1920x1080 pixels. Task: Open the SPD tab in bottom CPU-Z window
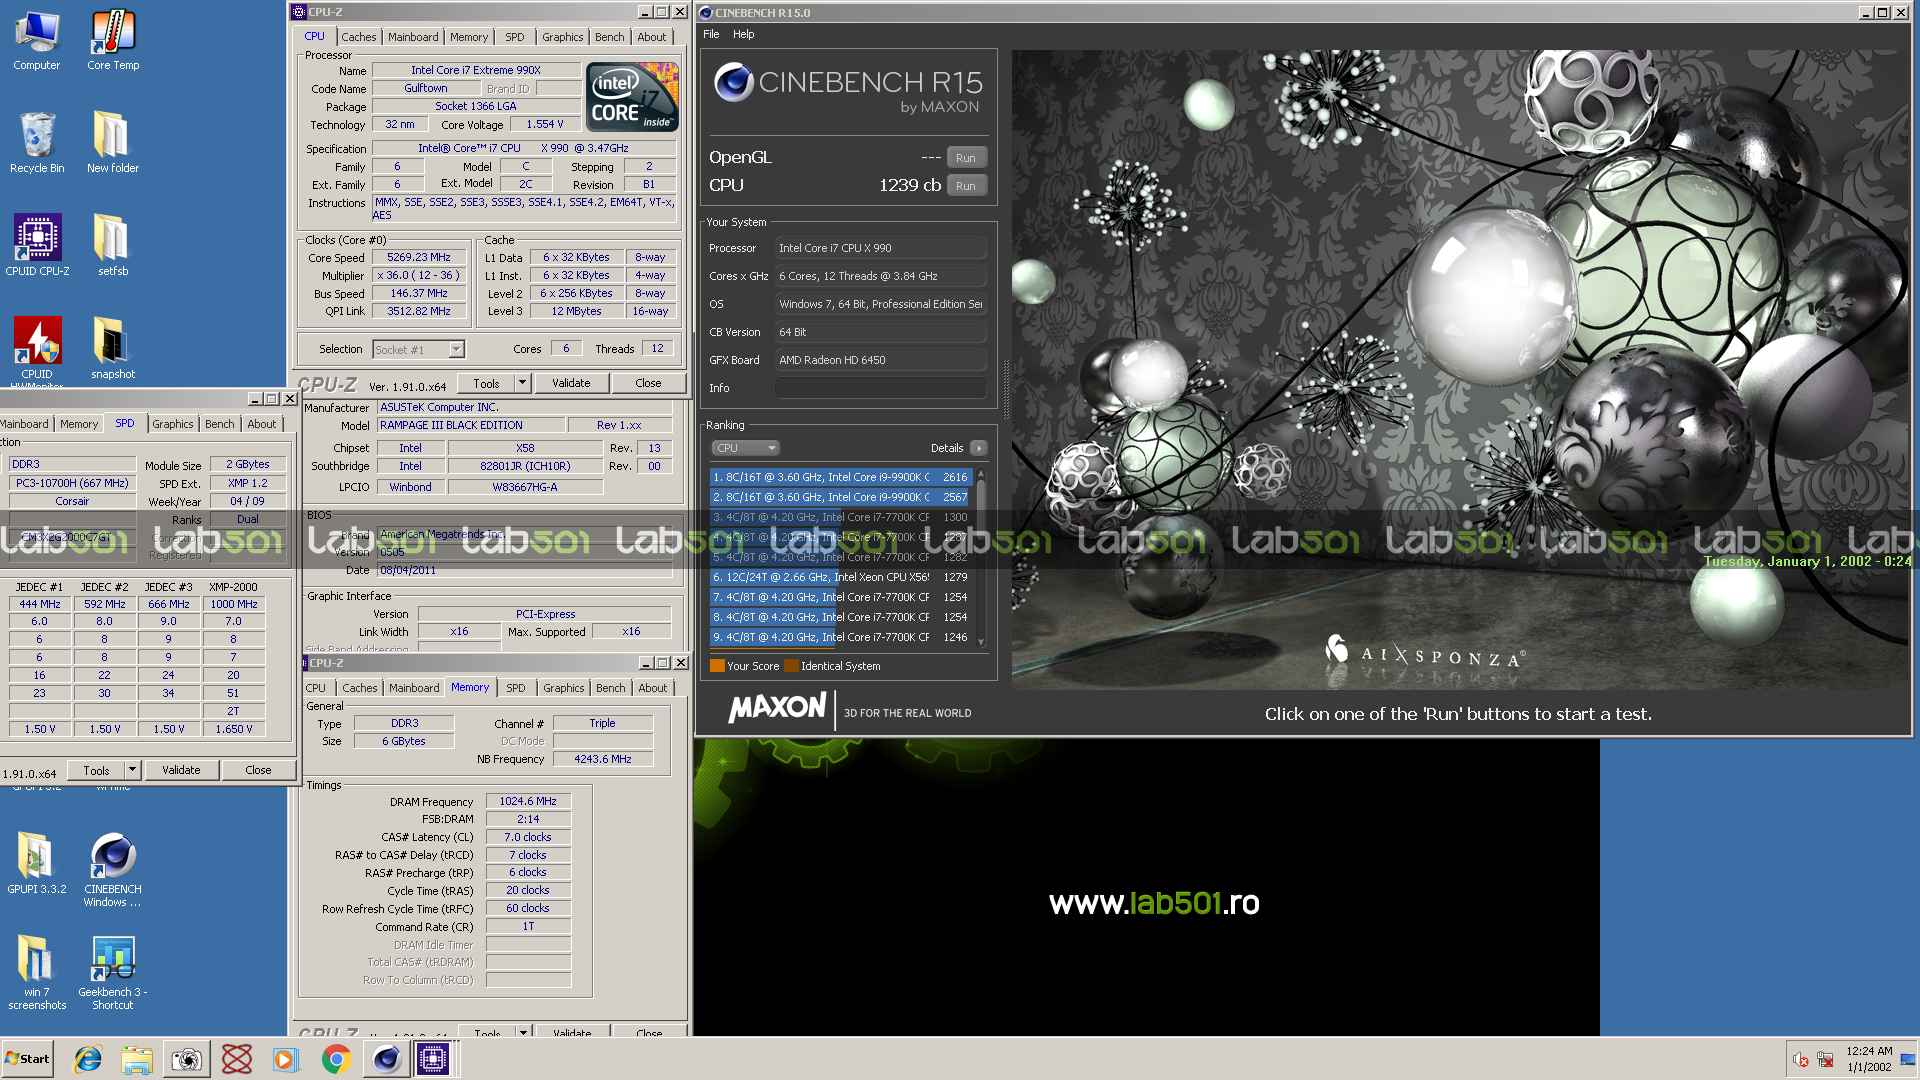(515, 688)
